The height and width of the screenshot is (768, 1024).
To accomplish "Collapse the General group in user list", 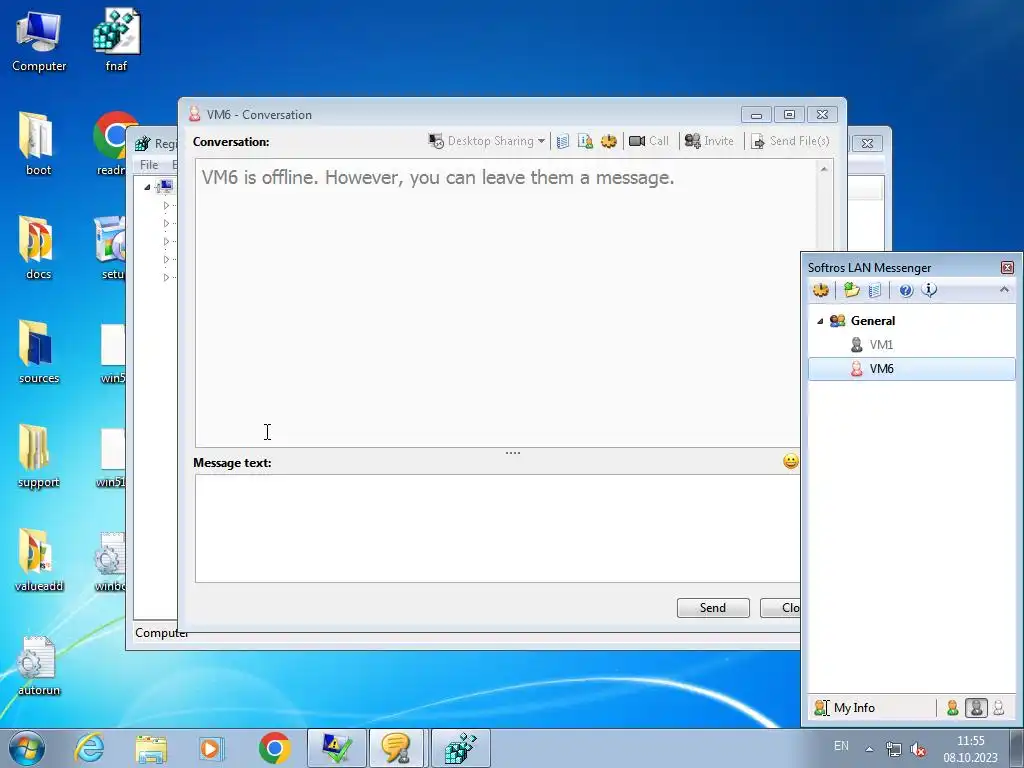I will tap(820, 321).
